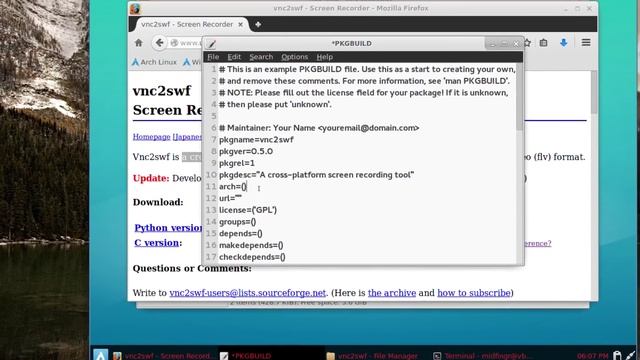Click the Firefox page vertical scrollbar
This screenshot has width=640, height=360.
pyautogui.click(x=594, y=92)
